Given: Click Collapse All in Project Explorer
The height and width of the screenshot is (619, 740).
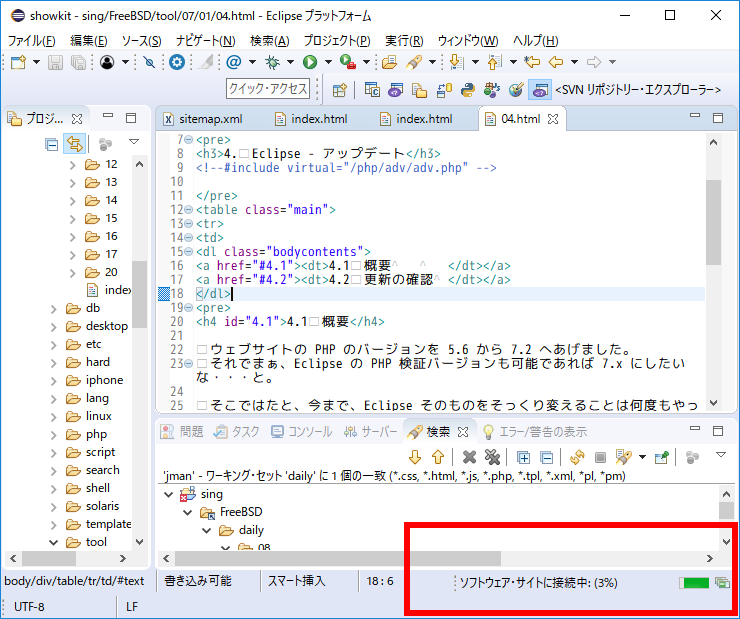Looking at the screenshot, I should point(51,143).
